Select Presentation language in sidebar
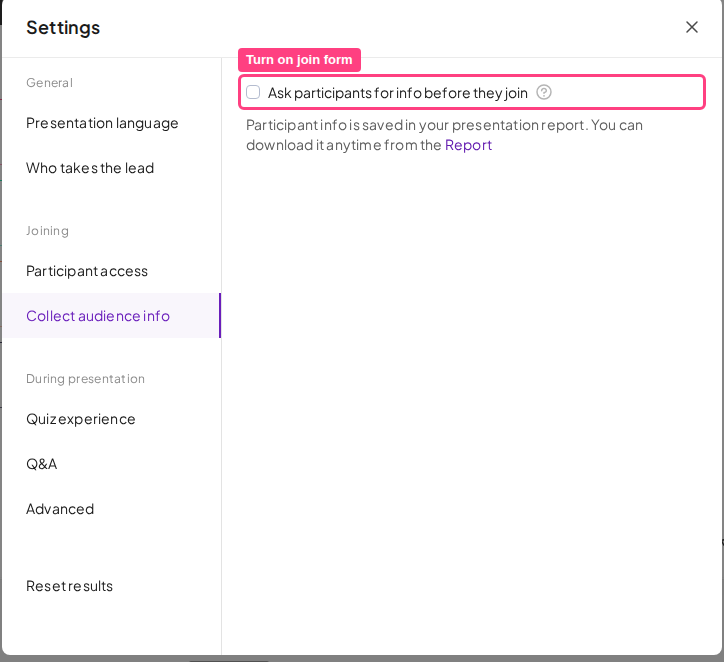 [111, 123]
